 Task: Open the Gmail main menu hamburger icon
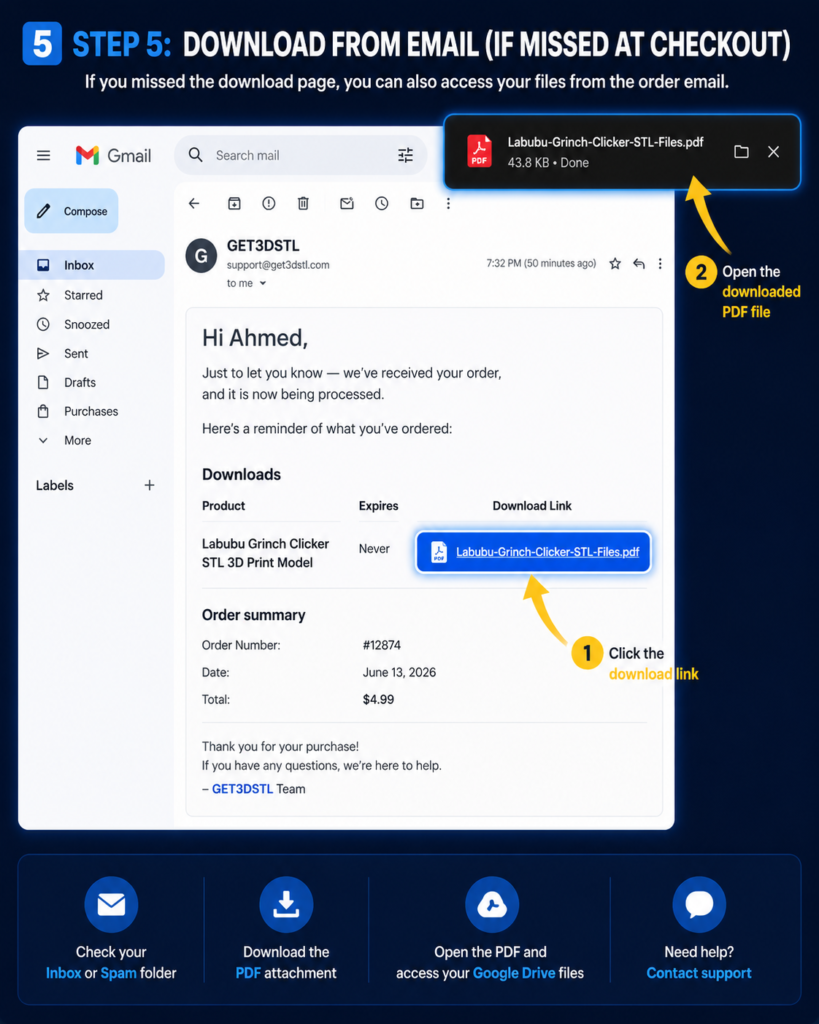click(x=43, y=155)
